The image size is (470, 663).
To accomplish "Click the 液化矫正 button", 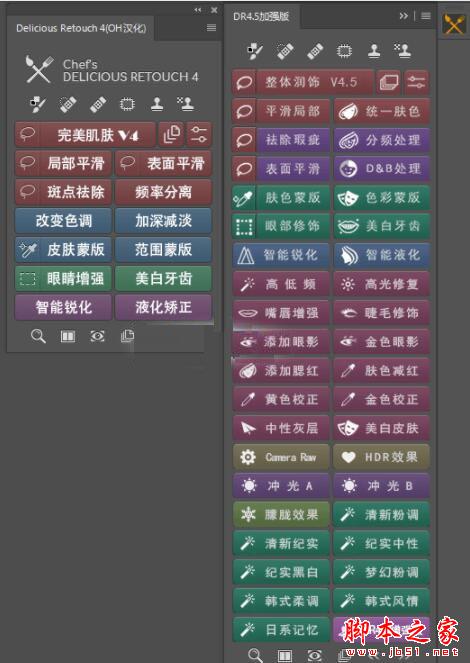I will [x=164, y=307].
